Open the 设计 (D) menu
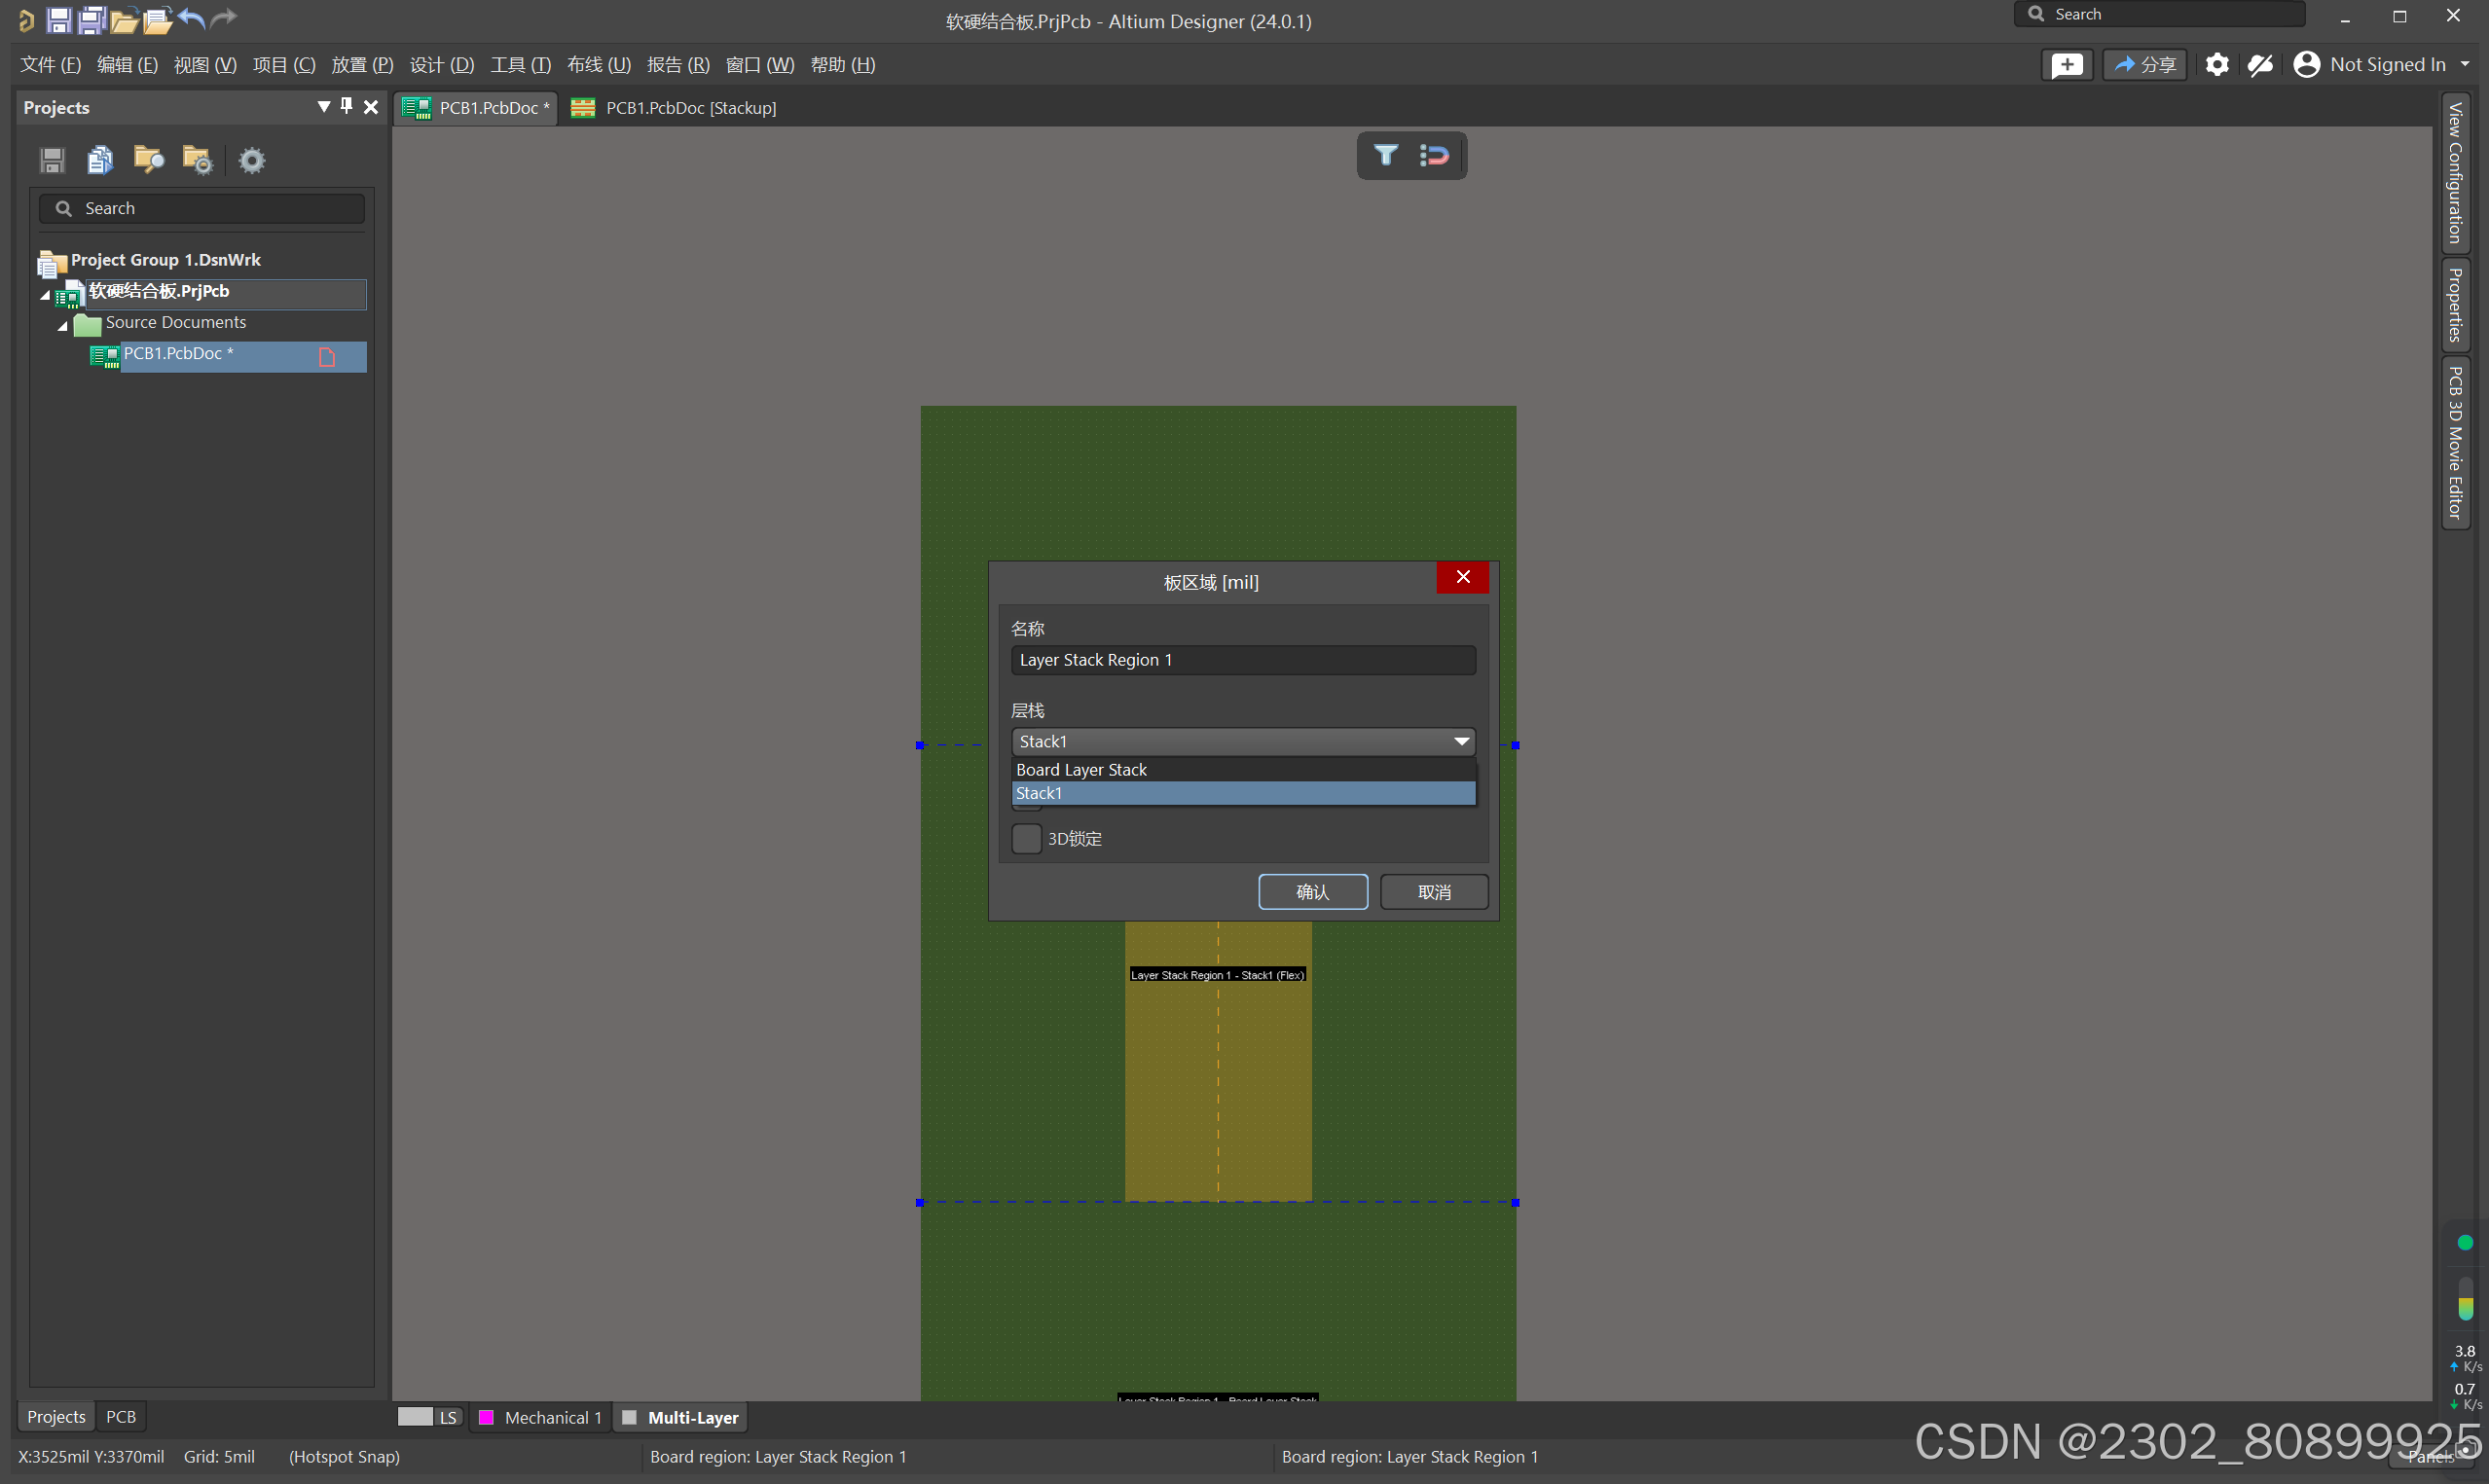Screen dimensions: 2489x1484 coord(441,65)
